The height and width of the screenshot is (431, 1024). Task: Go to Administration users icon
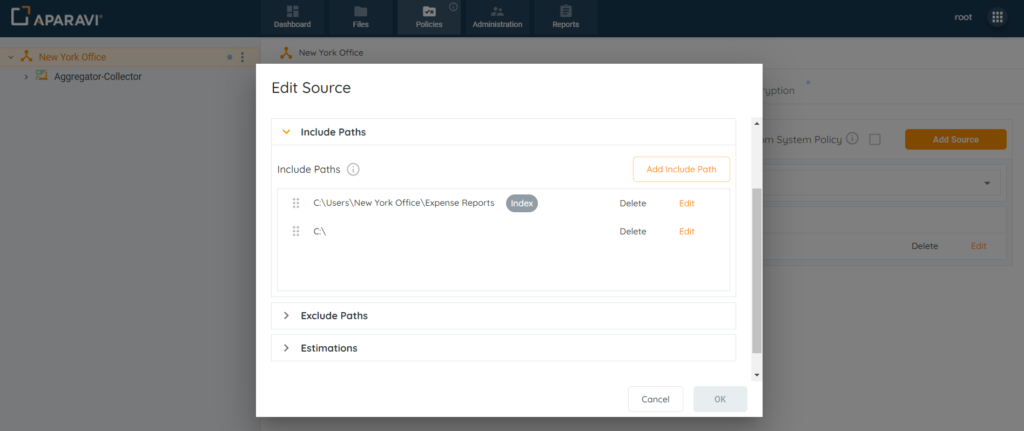[497, 12]
